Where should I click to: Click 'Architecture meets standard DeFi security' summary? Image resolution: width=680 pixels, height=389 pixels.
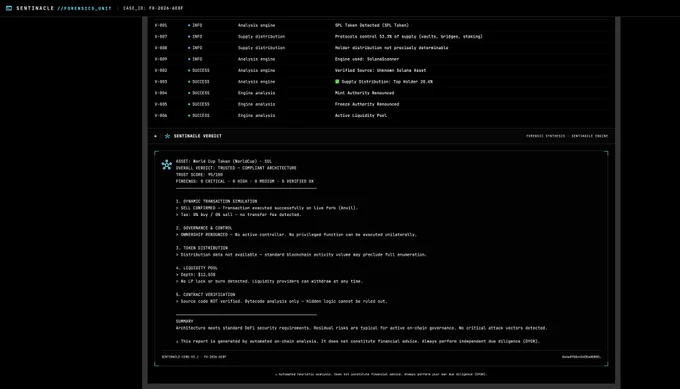(361, 328)
